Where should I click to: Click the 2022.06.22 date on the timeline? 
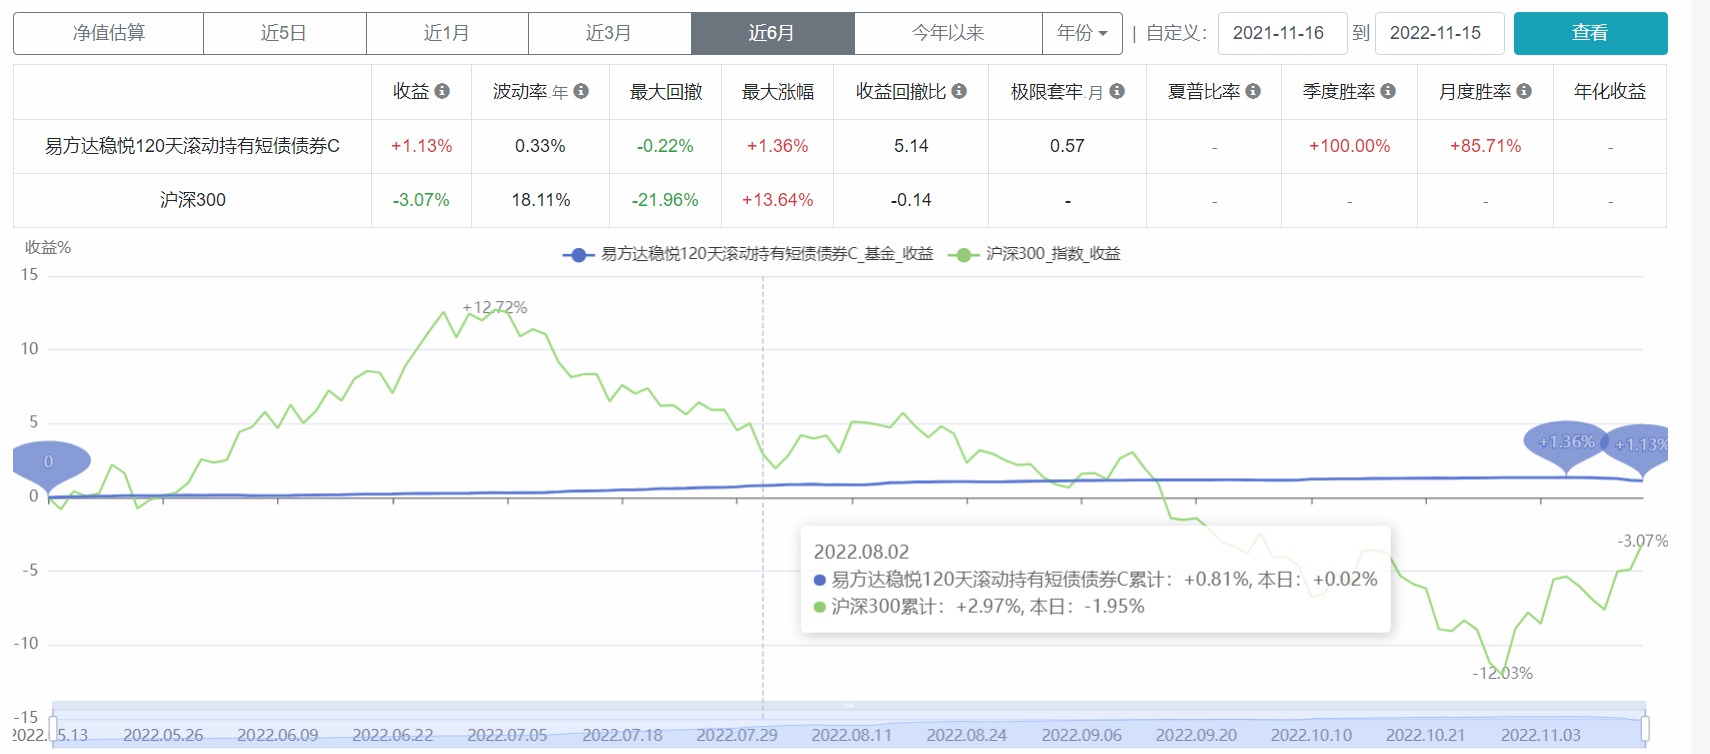tap(393, 735)
